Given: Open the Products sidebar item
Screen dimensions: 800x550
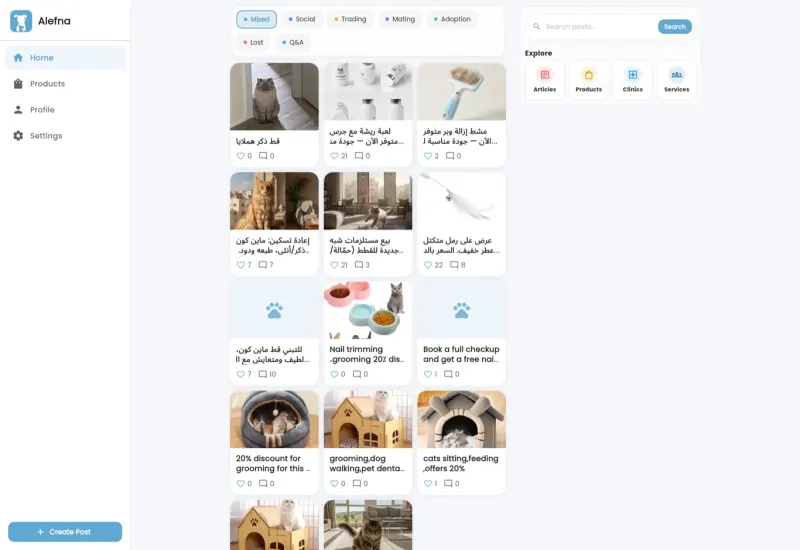Looking at the screenshot, I should click(65, 84).
